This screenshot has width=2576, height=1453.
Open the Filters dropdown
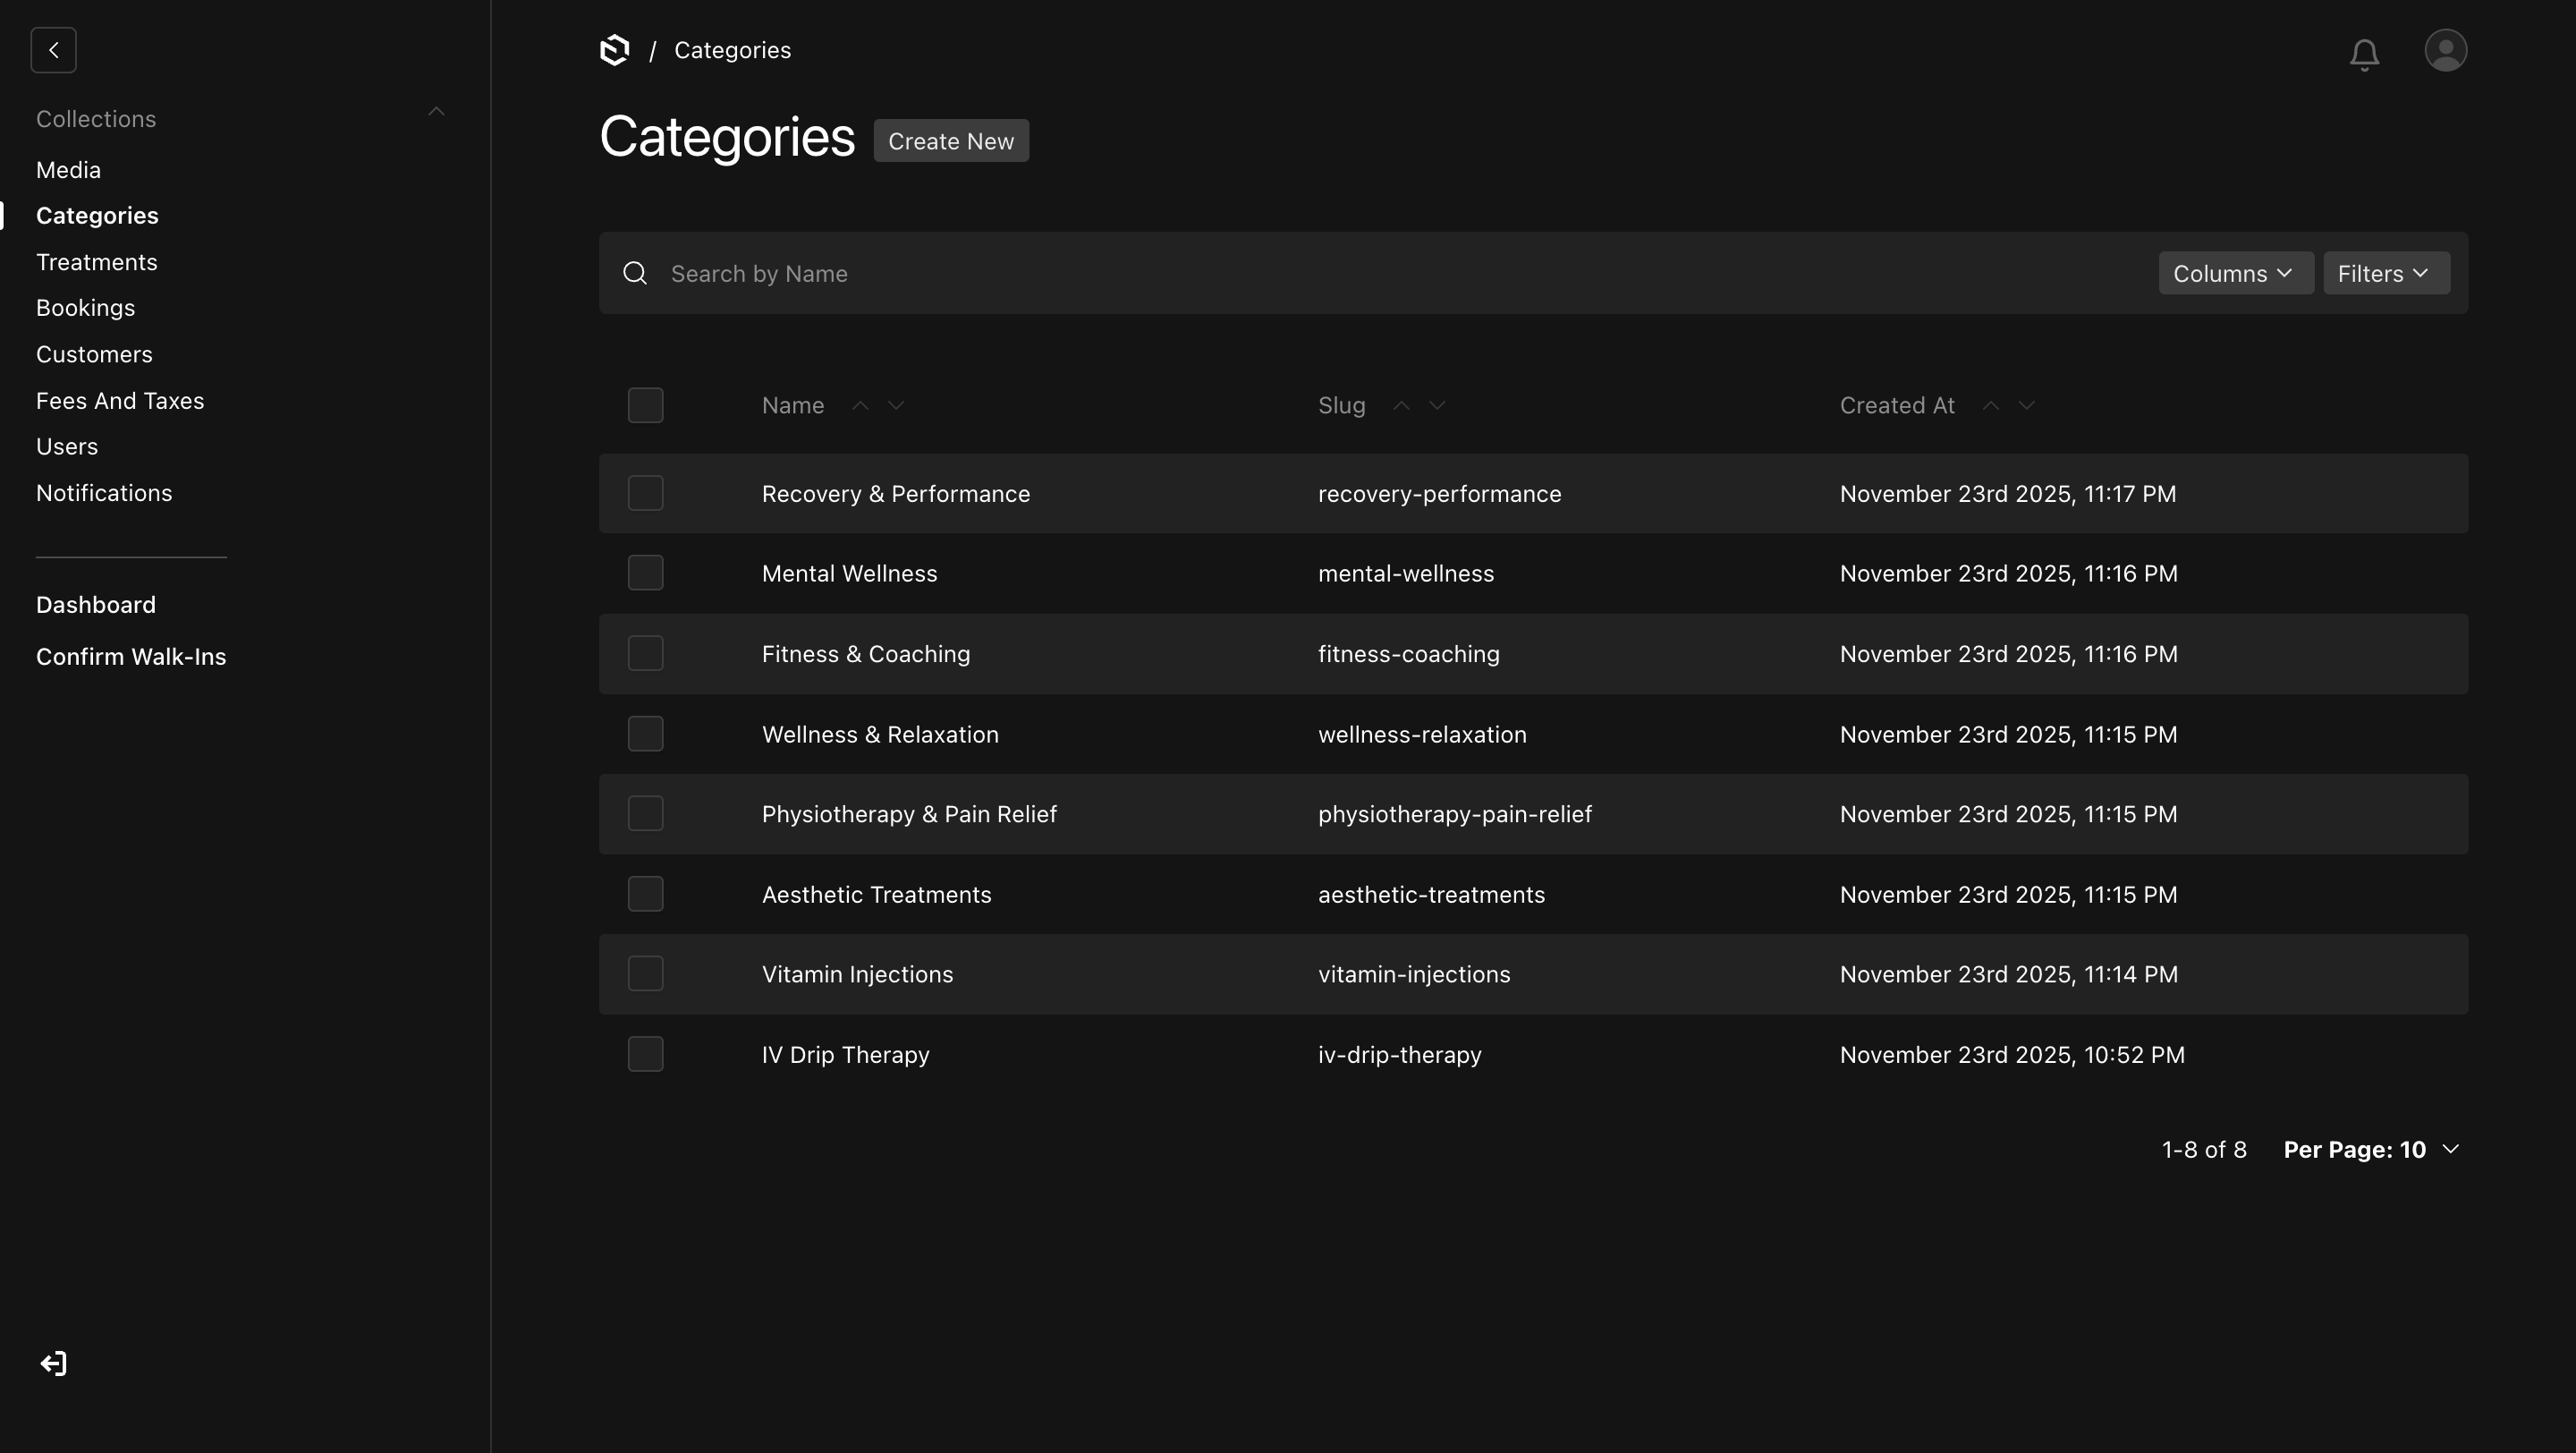coord(2385,272)
